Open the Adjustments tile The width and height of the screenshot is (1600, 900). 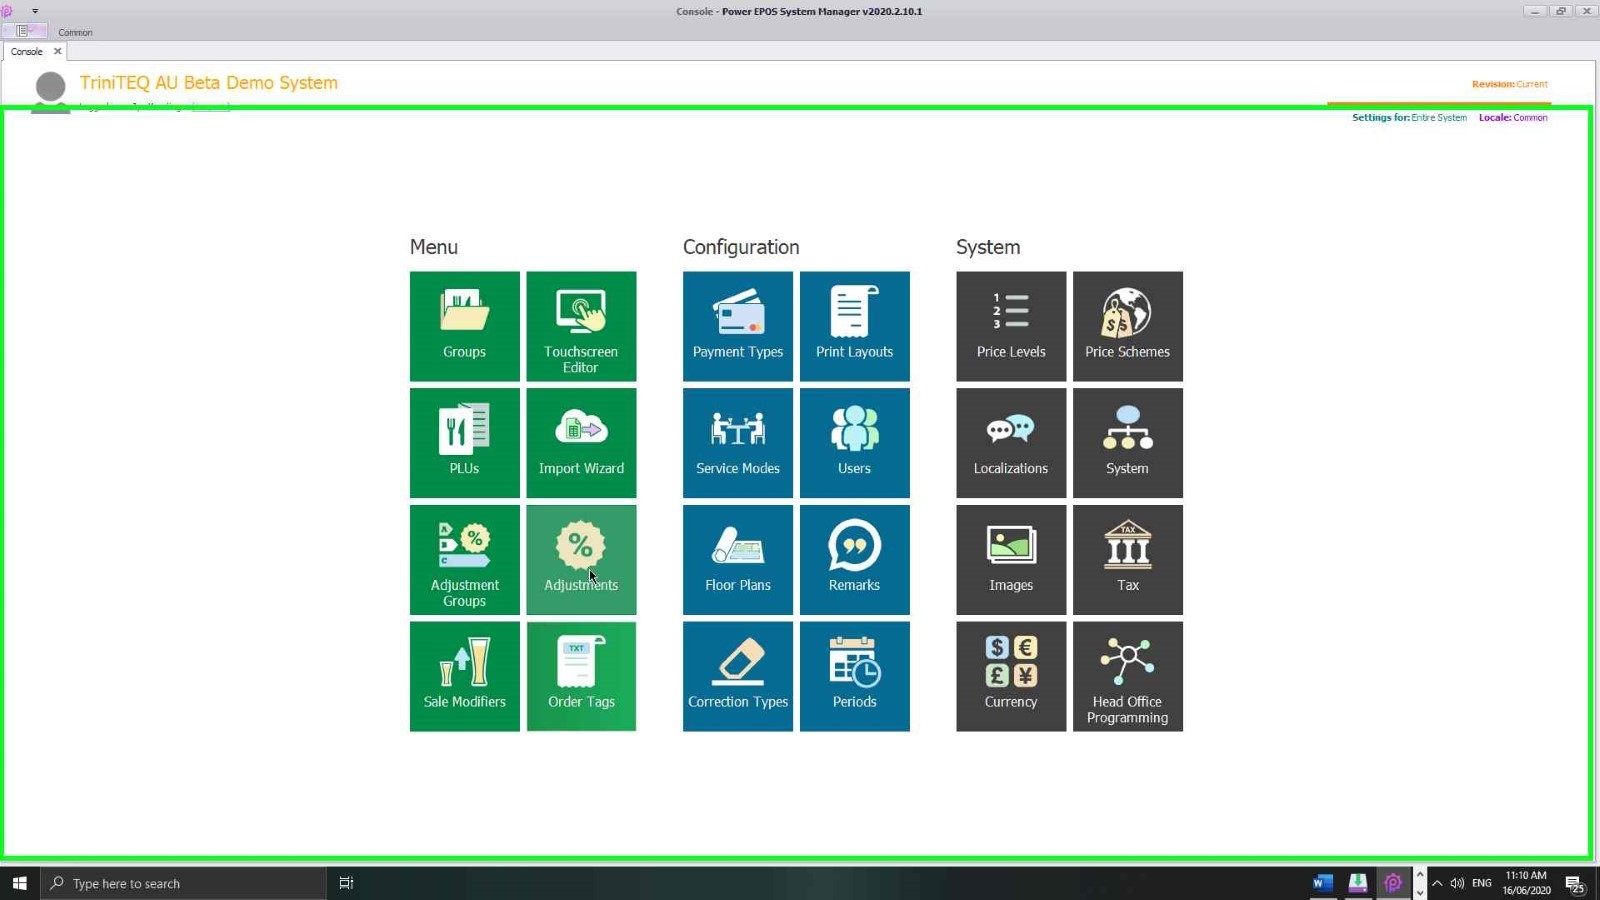click(581, 560)
